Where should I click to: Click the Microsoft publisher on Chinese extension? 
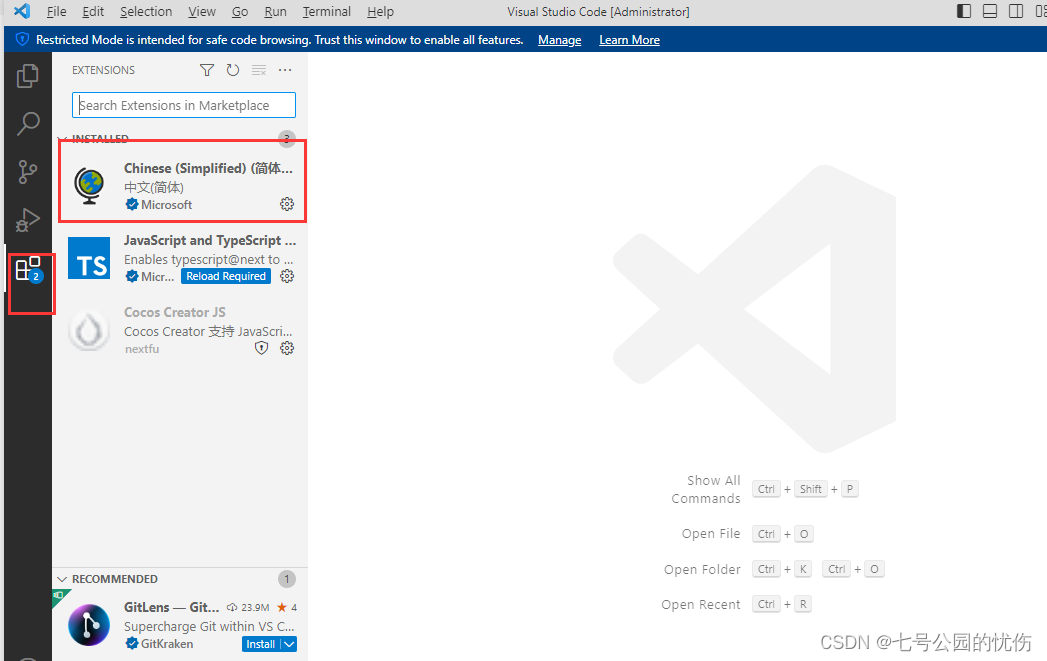166,205
